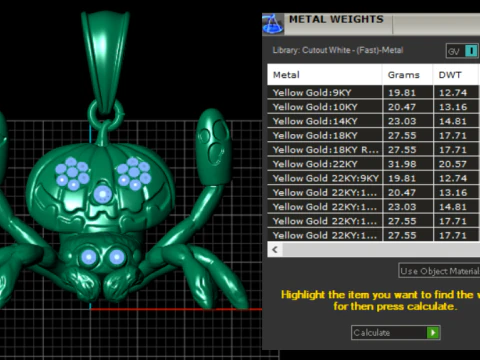Screen dimensions: 480x360
Task: Click the Metal column header
Action: click(x=325, y=75)
